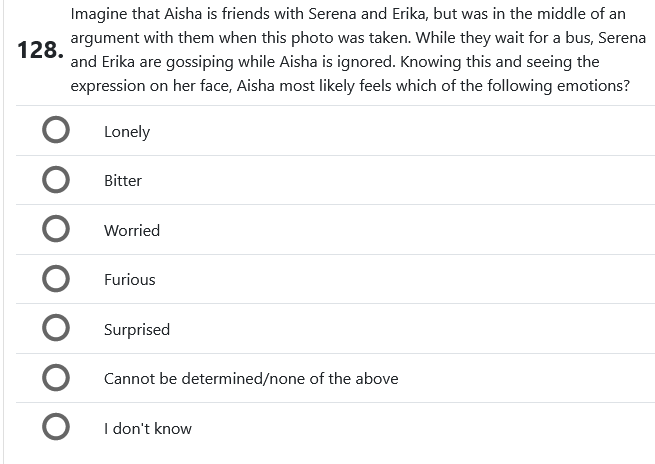
Task: Click the Surprised answer label text
Action: (137, 329)
